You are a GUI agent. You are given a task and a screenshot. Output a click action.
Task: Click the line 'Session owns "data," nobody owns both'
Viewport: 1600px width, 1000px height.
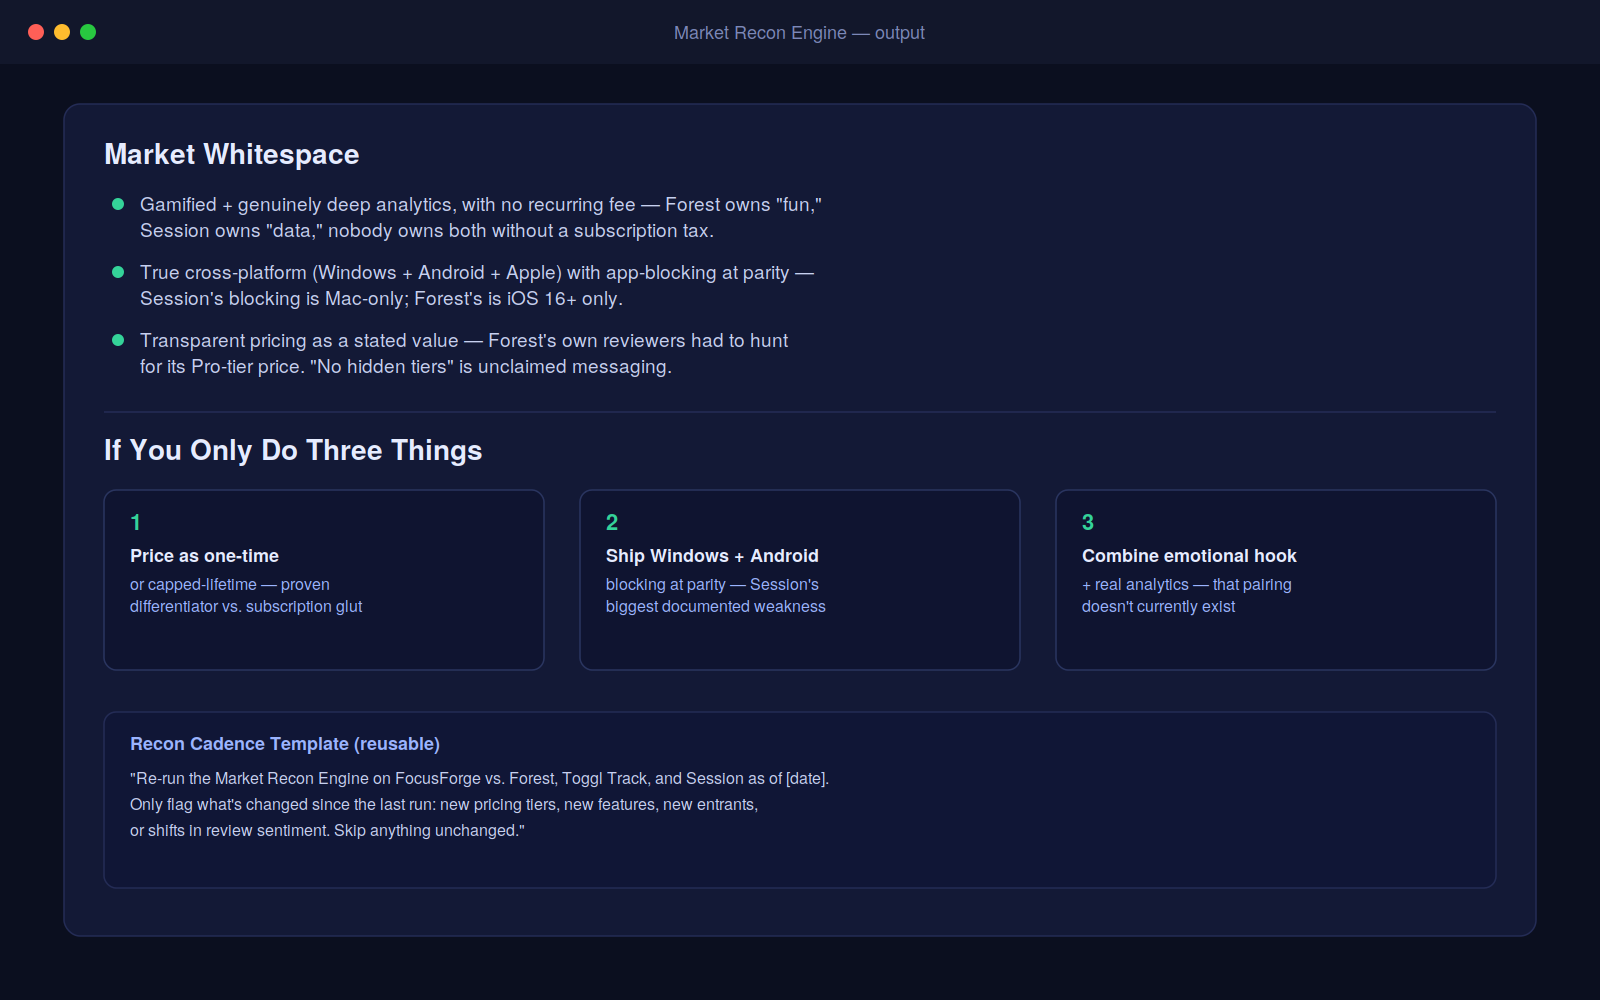[x=427, y=230]
